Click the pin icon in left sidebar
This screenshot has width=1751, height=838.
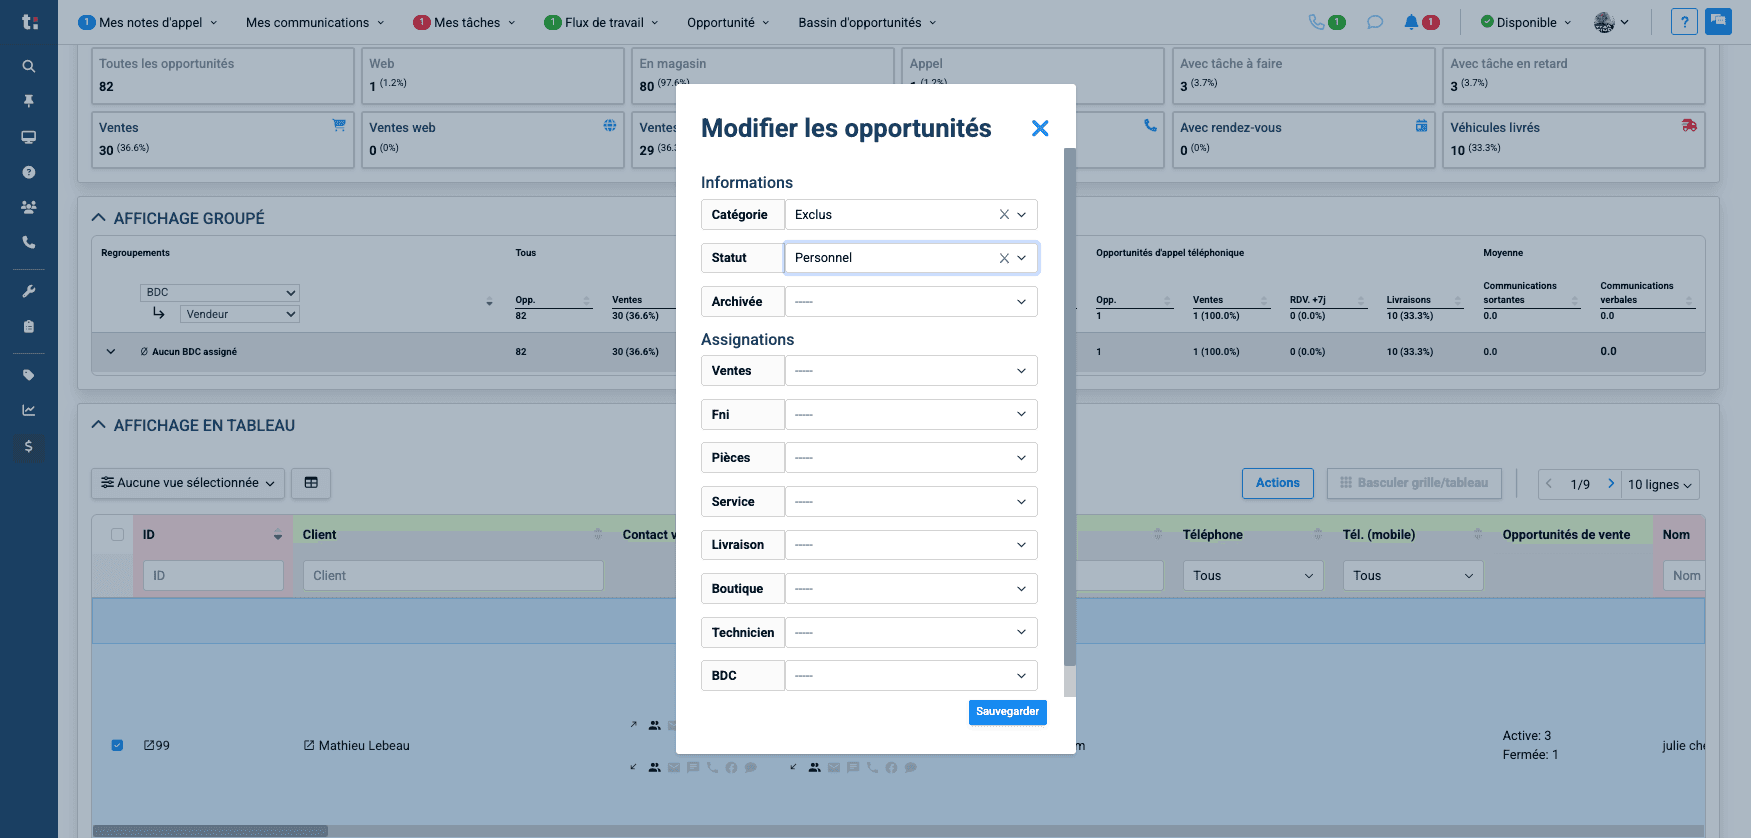(29, 101)
